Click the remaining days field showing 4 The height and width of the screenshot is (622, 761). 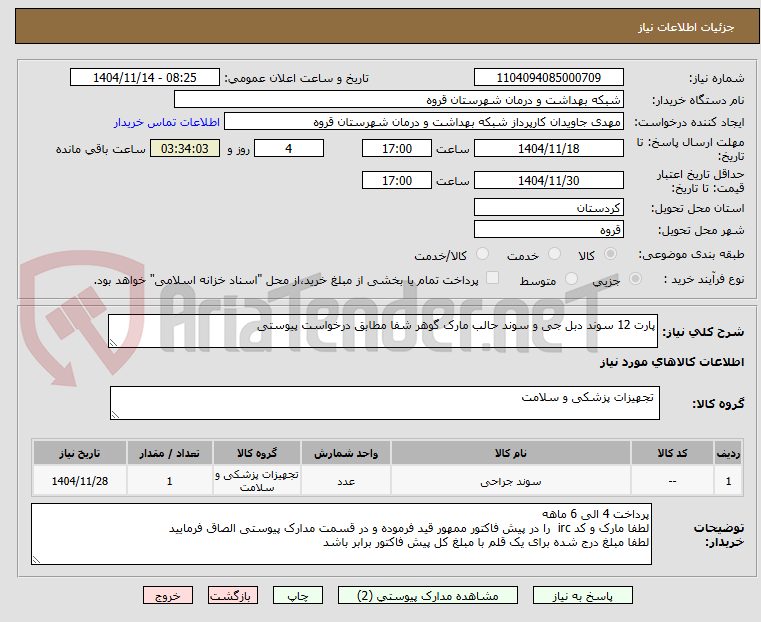pyautogui.click(x=289, y=148)
